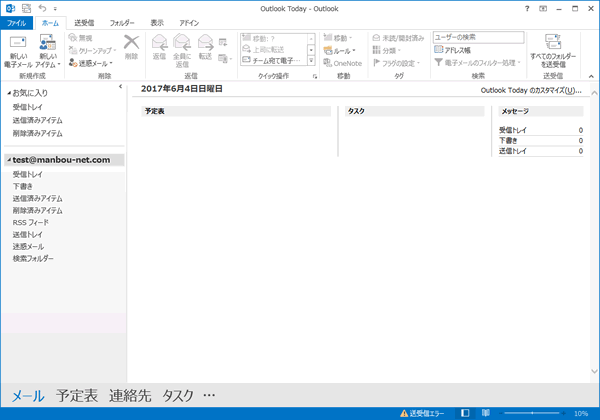Click the 送受信エラー warning icon in status bar
The height and width of the screenshot is (420, 600).
(404, 413)
